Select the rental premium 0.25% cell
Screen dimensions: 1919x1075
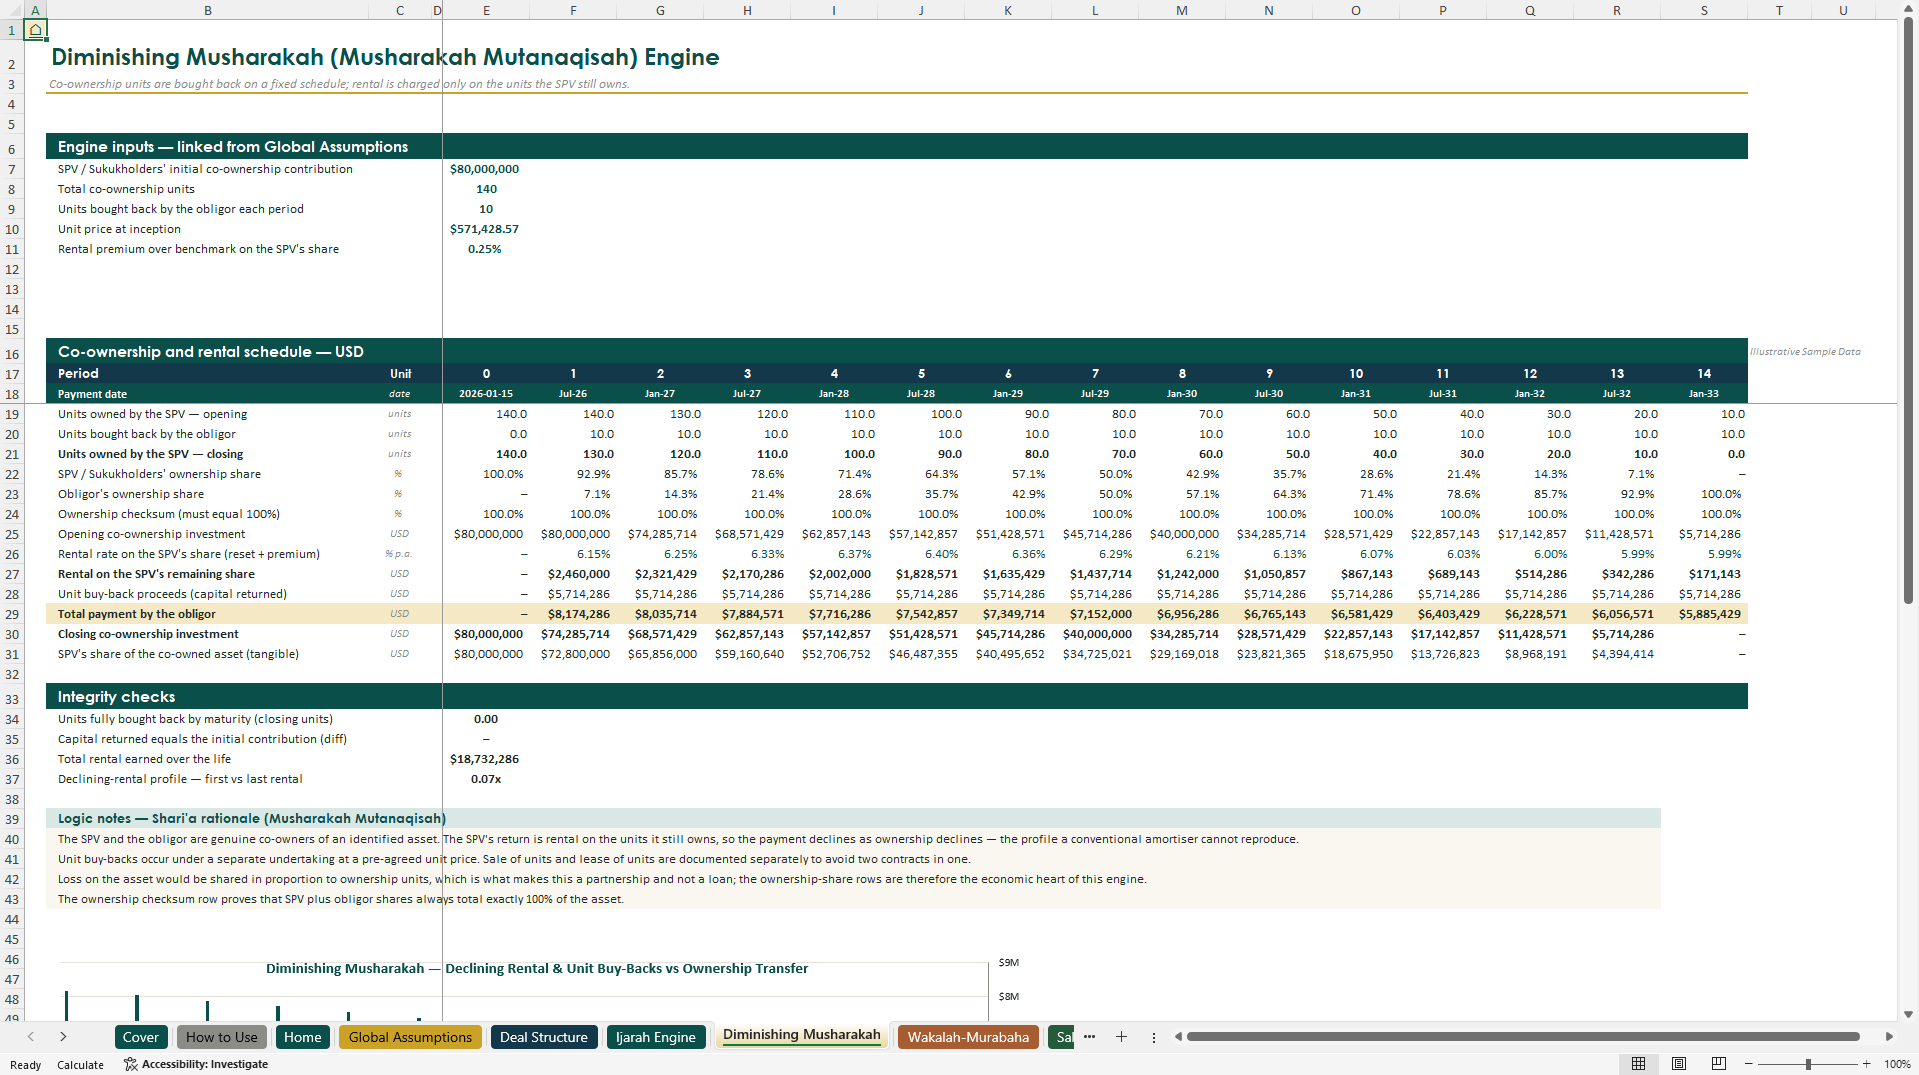pyautogui.click(x=486, y=249)
